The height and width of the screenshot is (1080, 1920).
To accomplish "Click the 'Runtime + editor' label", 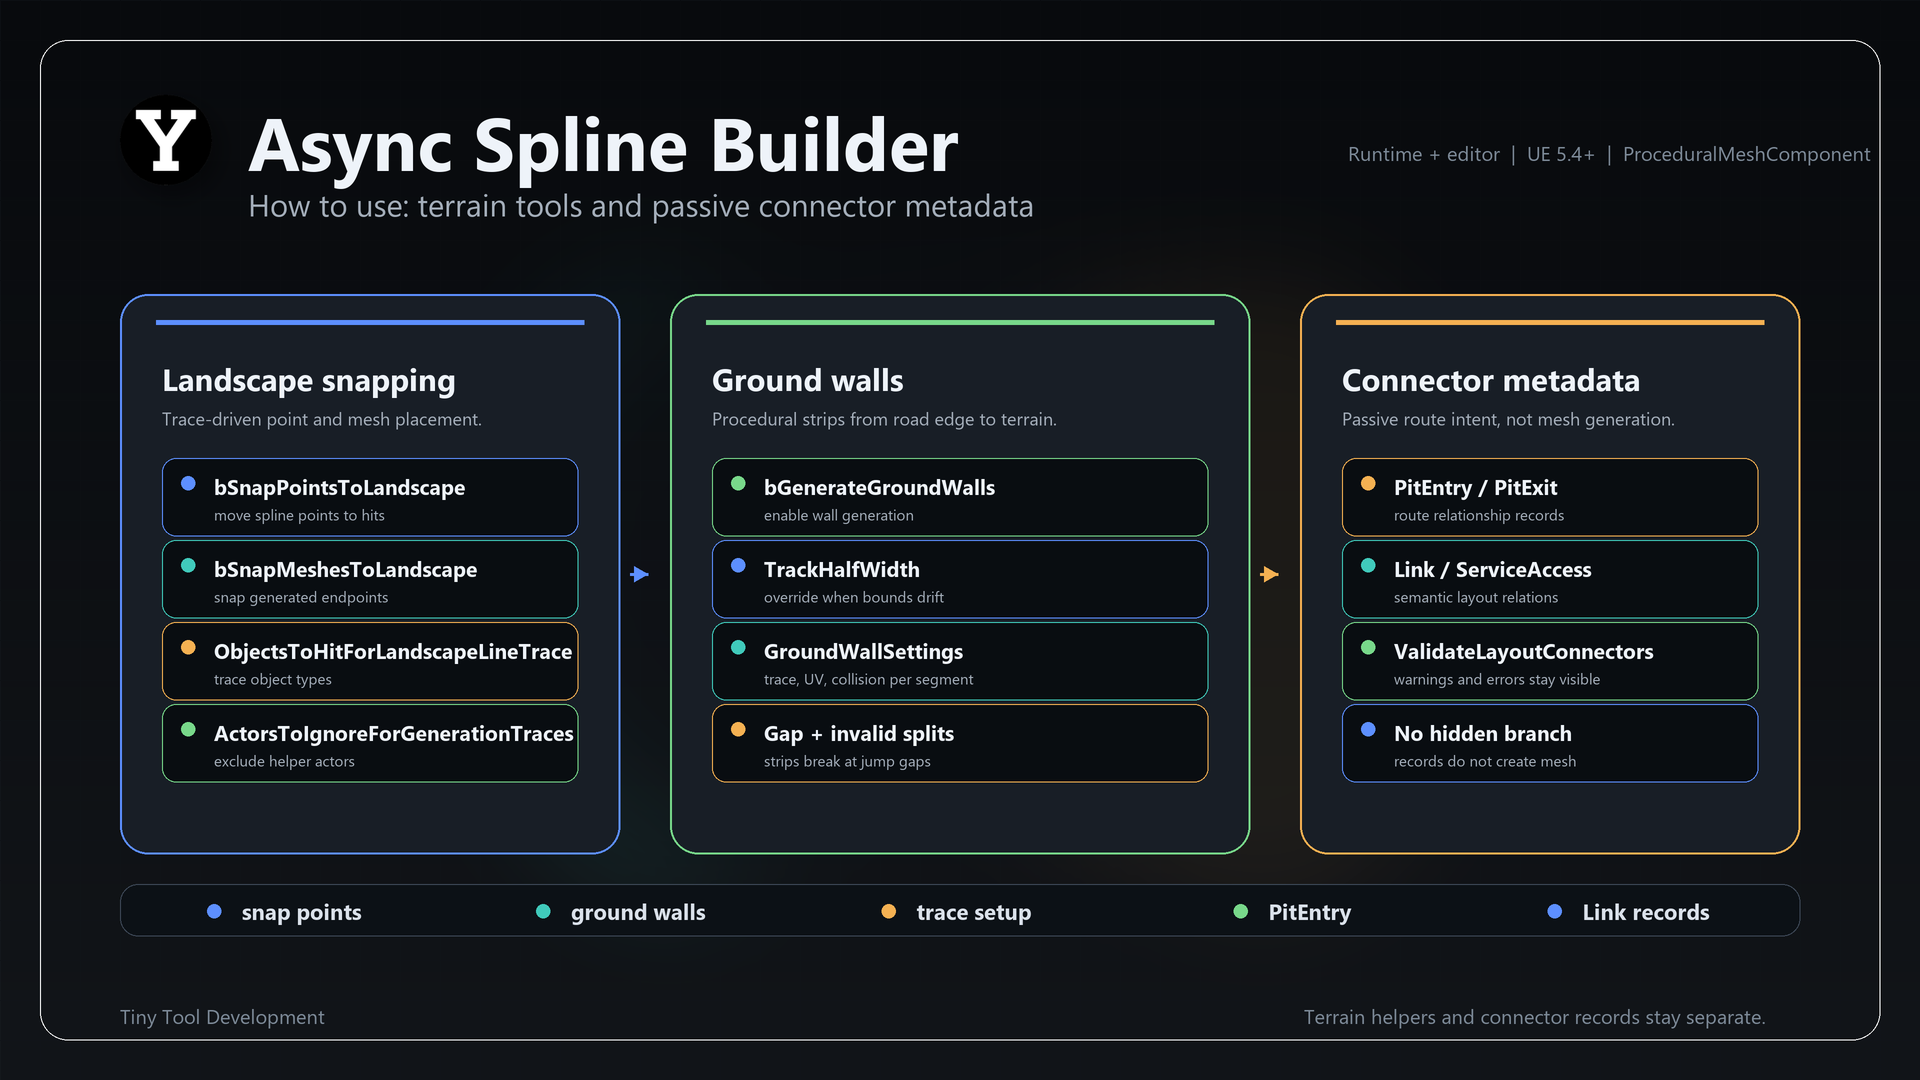I will (x=1424, y=154).
